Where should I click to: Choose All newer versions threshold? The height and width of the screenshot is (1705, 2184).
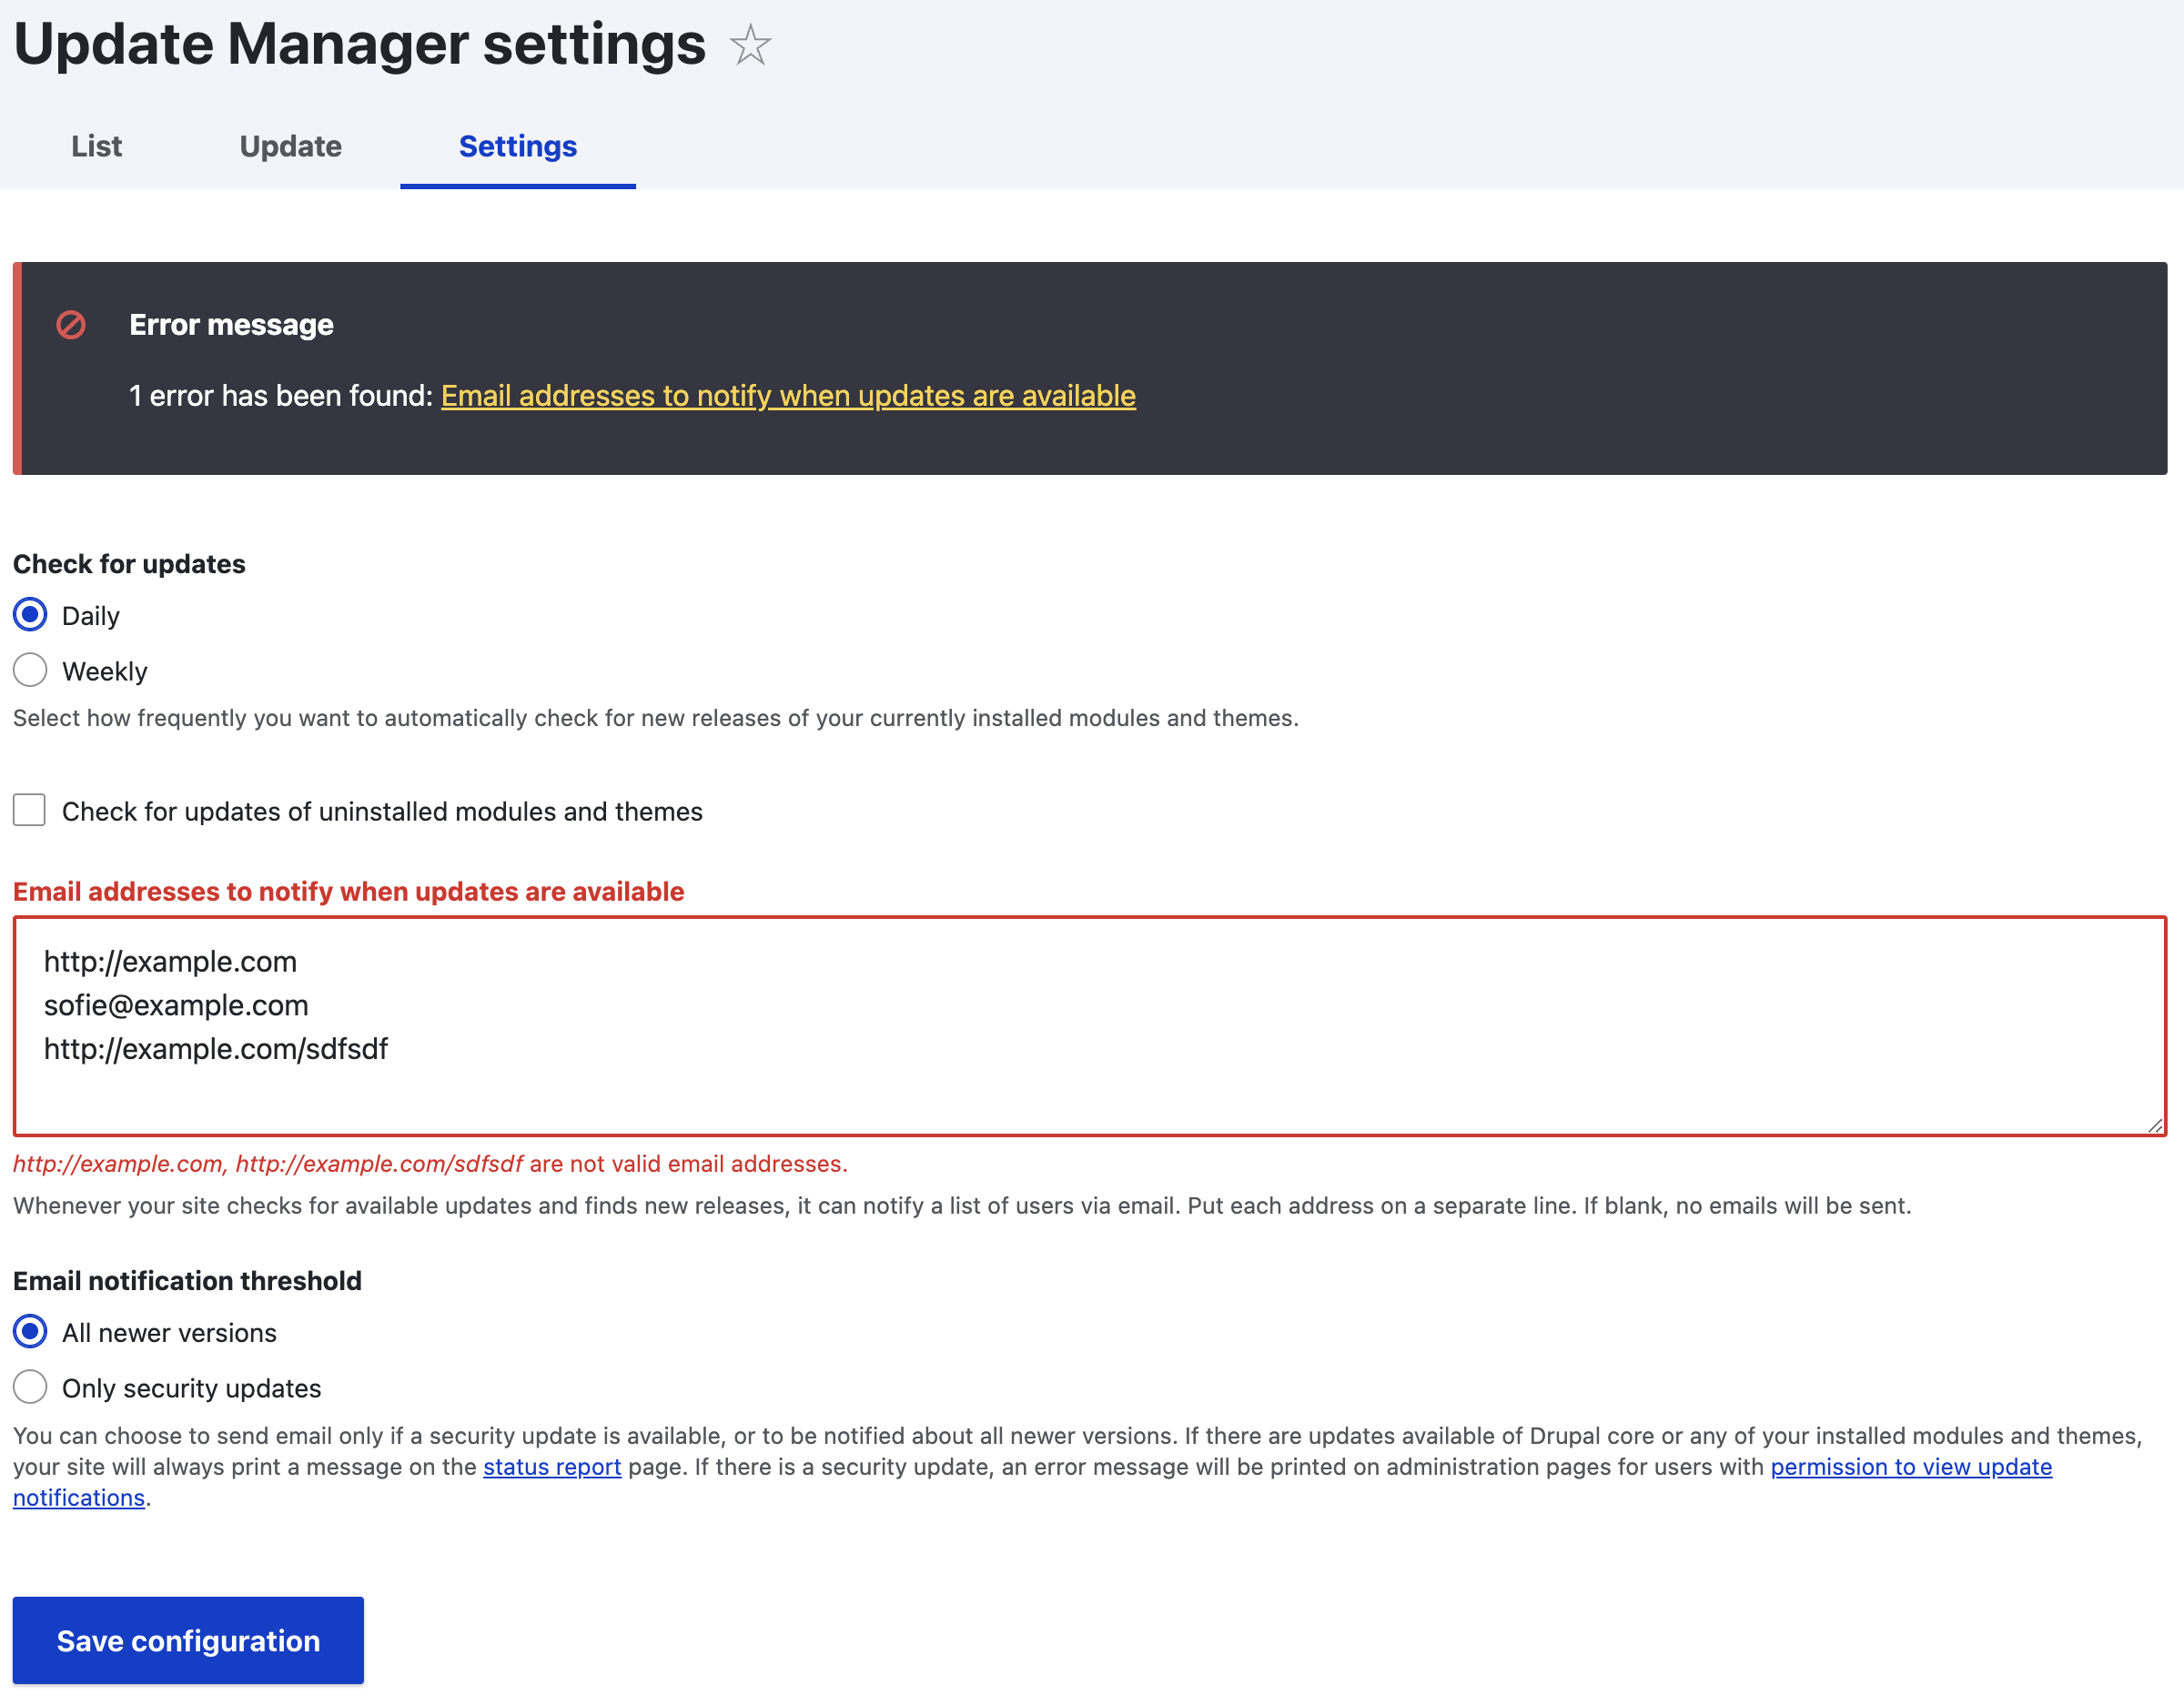(x=30, y=1332)
